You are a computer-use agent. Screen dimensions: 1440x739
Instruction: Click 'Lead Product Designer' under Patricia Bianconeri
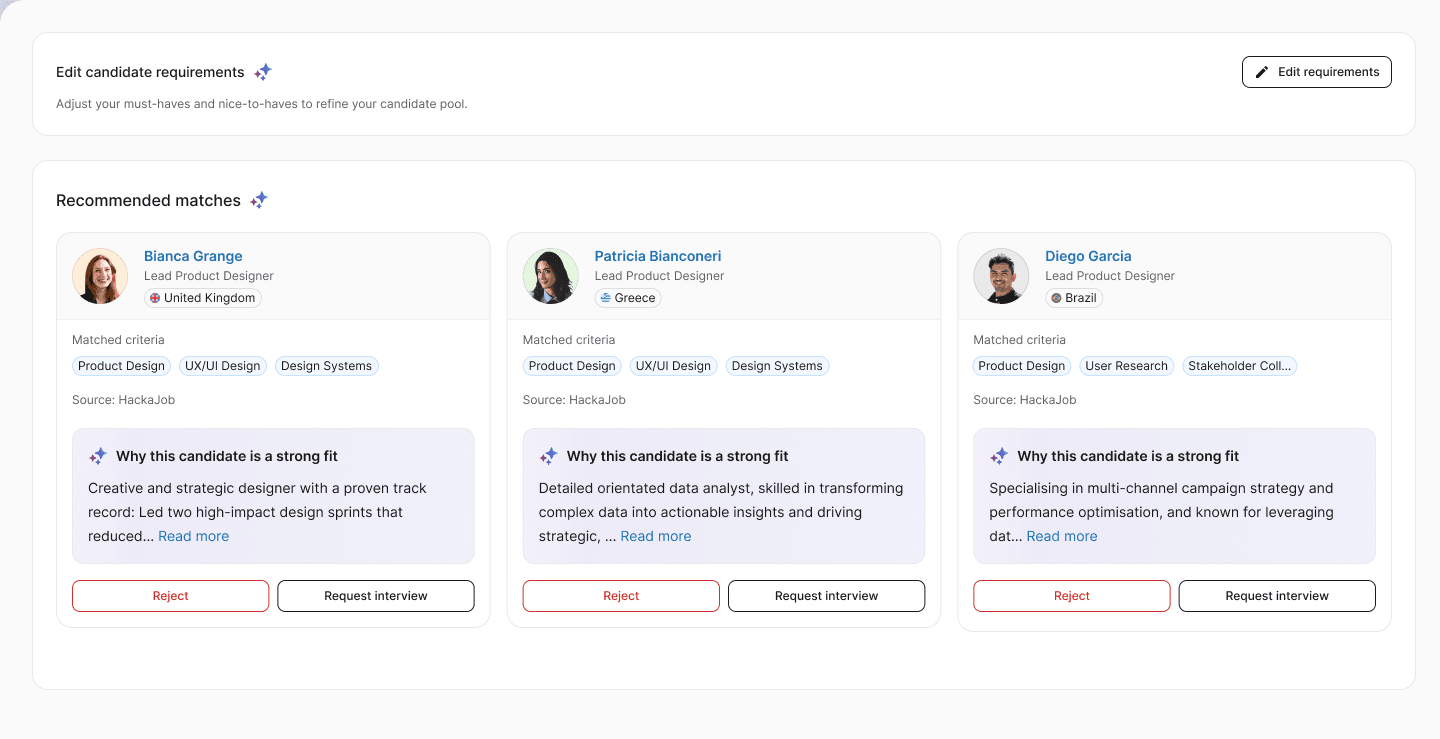pos(659,276)
